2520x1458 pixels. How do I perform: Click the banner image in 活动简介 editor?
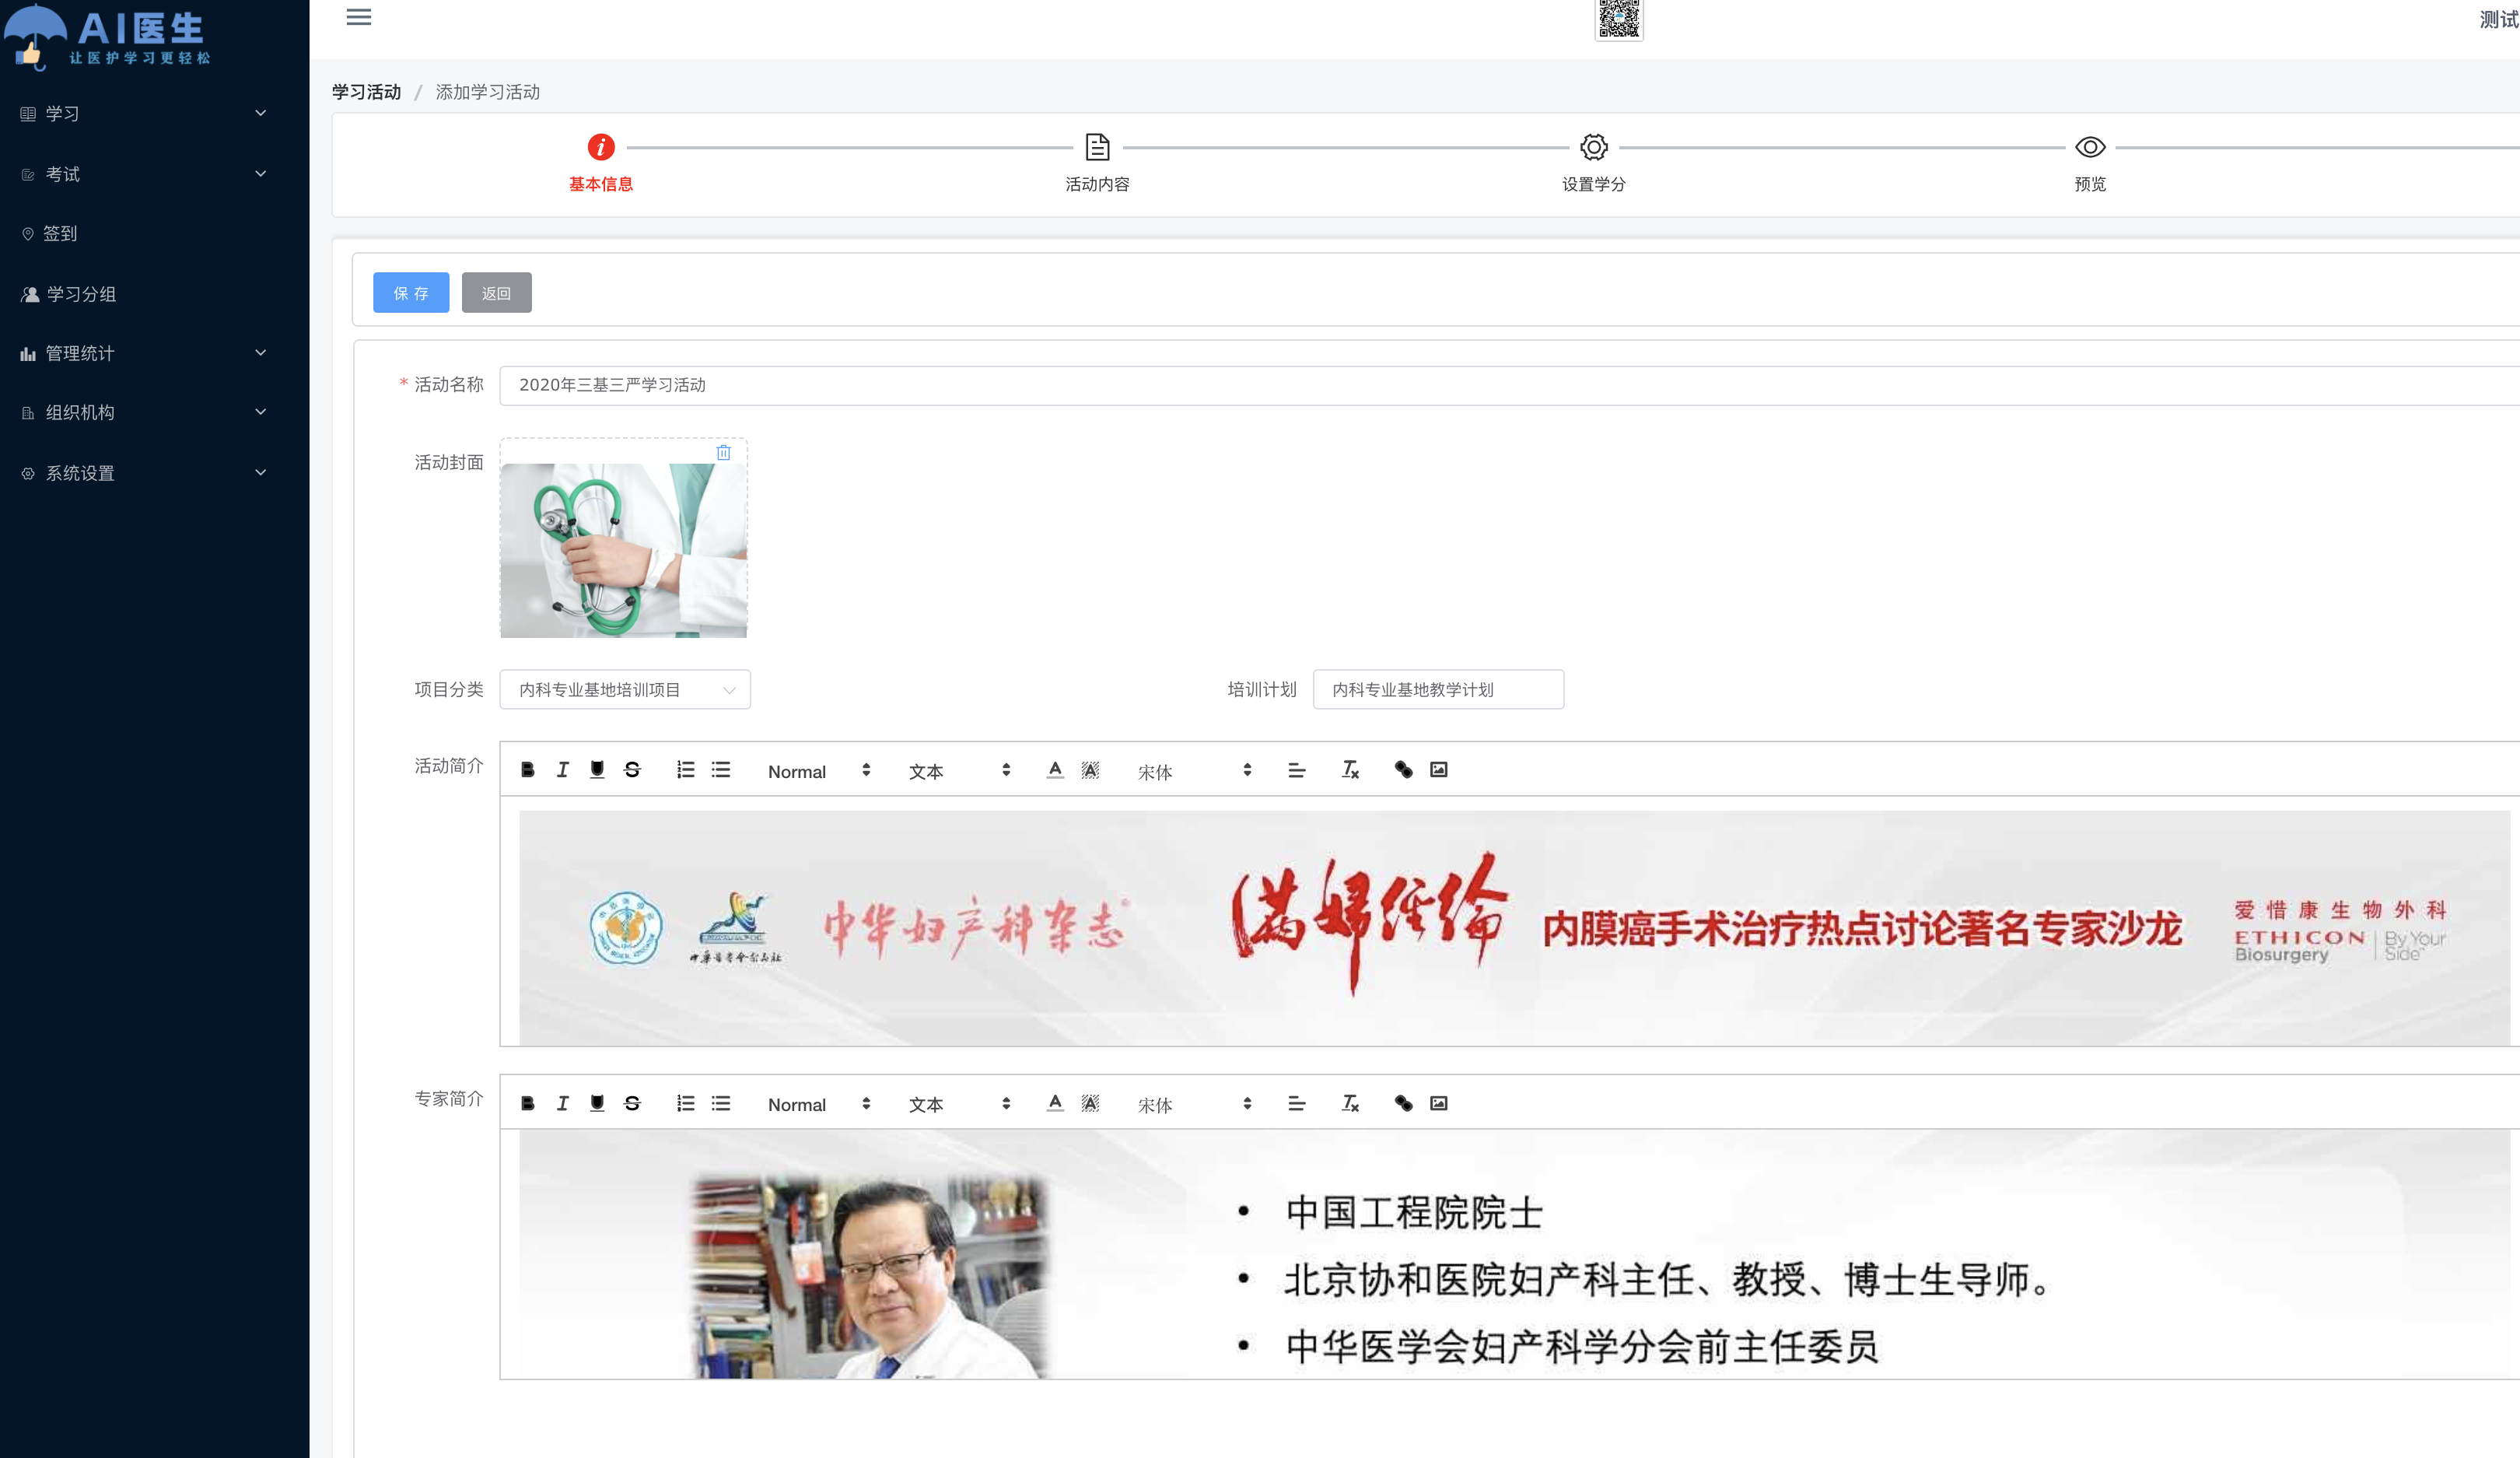pyautogui.click(x=1514, y=928)
